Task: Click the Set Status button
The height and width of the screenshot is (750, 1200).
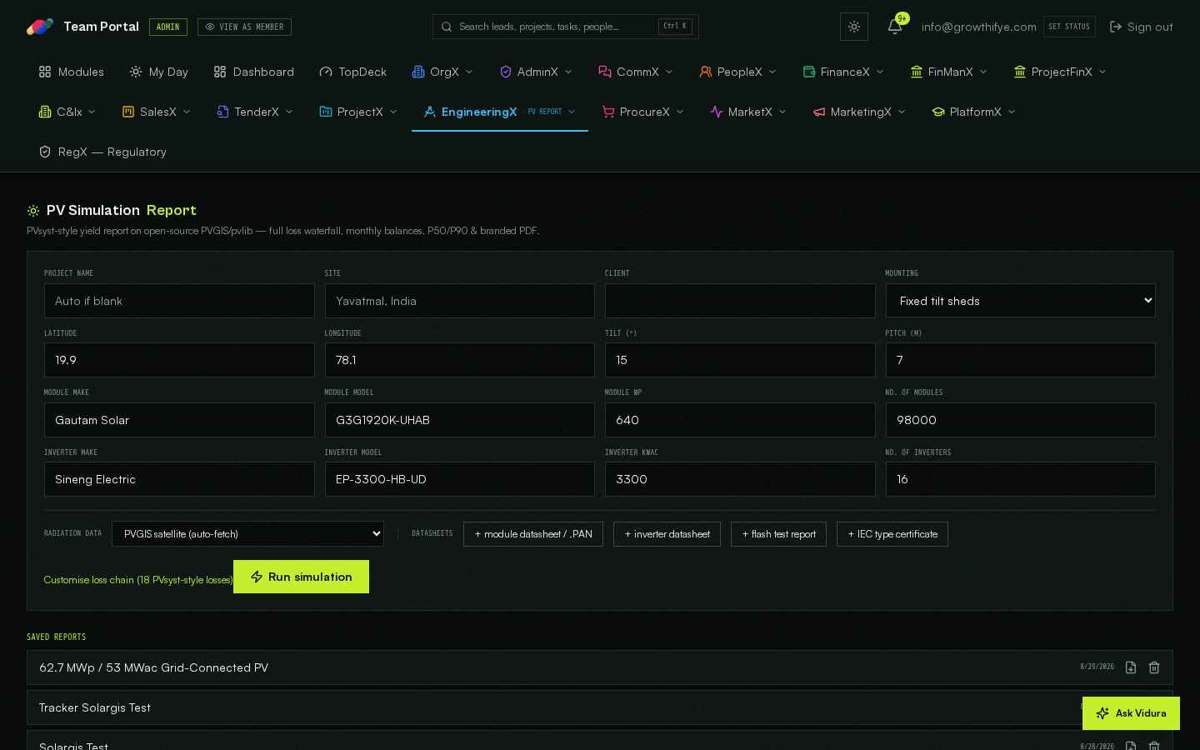Action: click(x=1069, y=27)
